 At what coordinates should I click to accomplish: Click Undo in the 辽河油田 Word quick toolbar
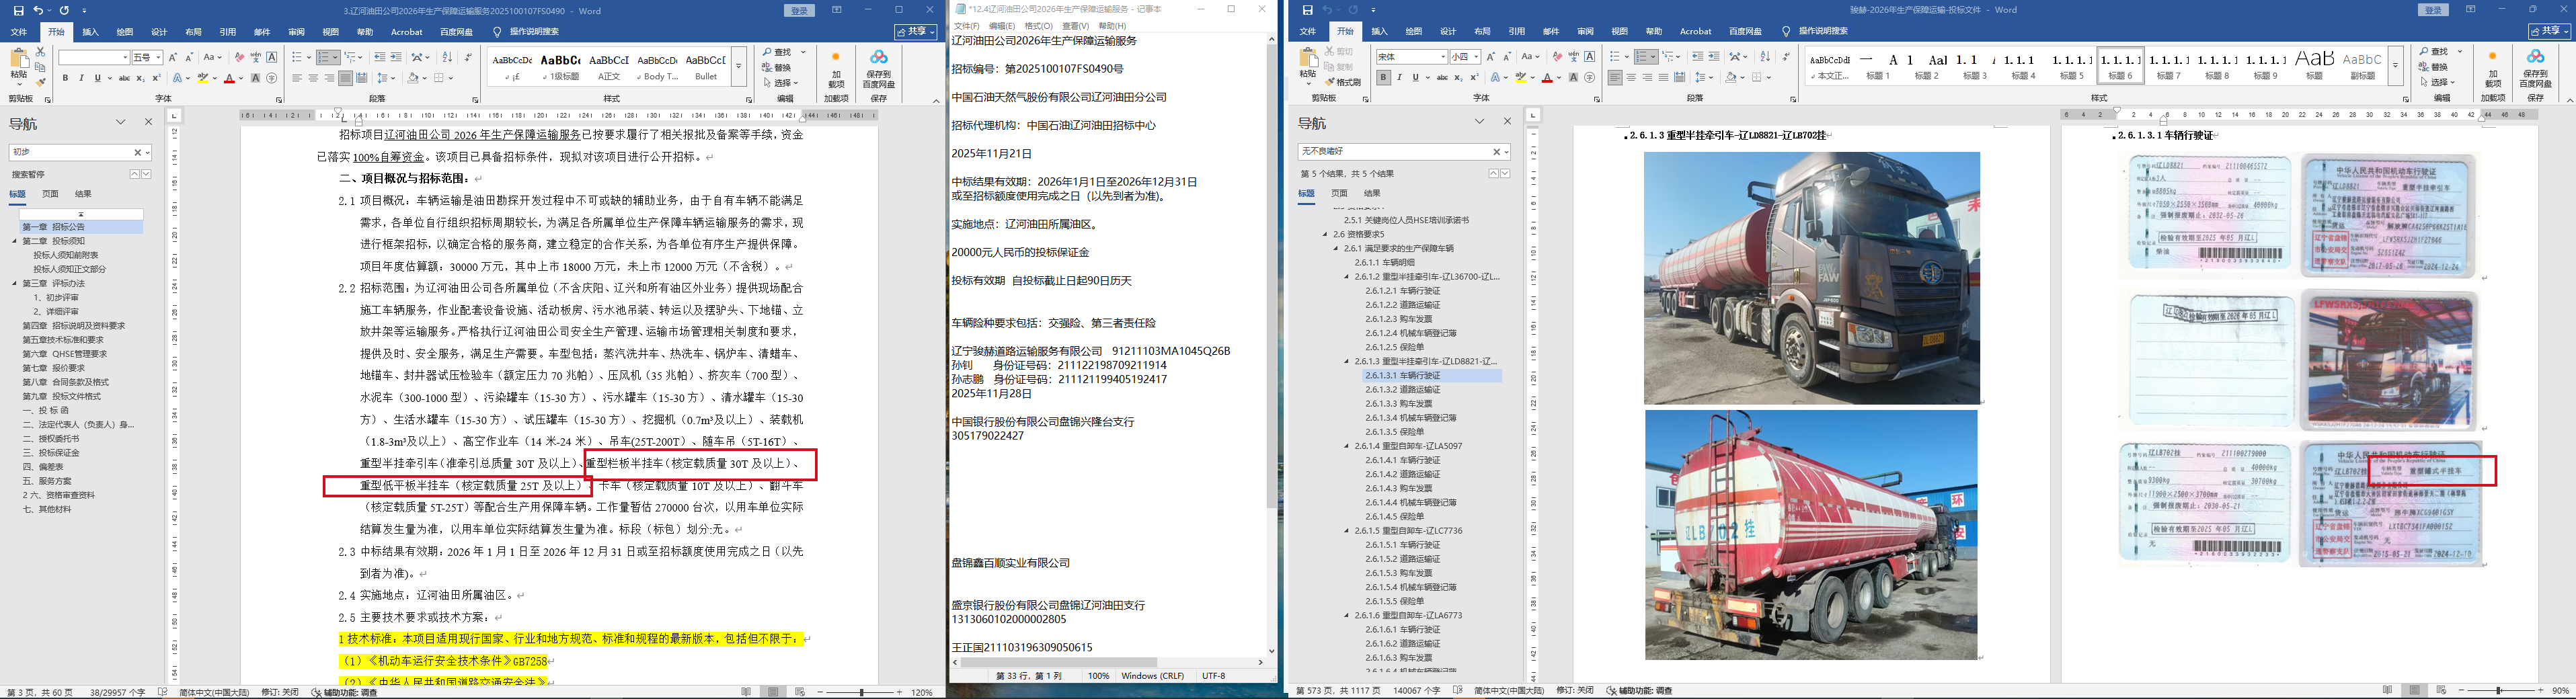38,11
